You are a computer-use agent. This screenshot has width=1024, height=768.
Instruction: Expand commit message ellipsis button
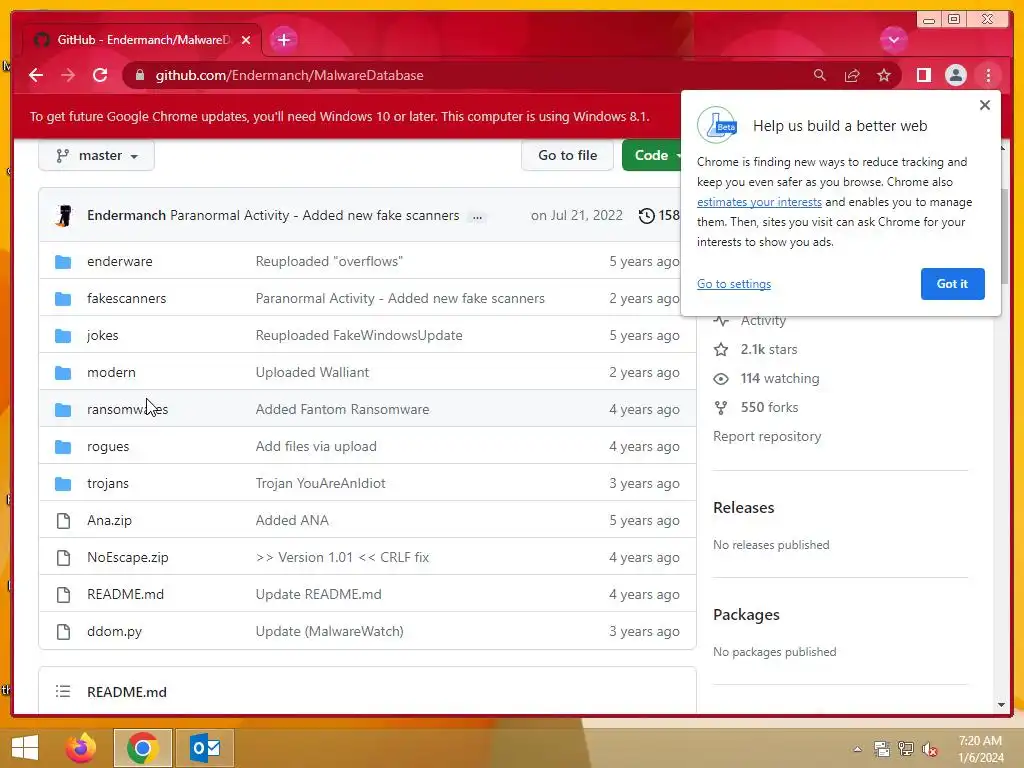[477, 217]
